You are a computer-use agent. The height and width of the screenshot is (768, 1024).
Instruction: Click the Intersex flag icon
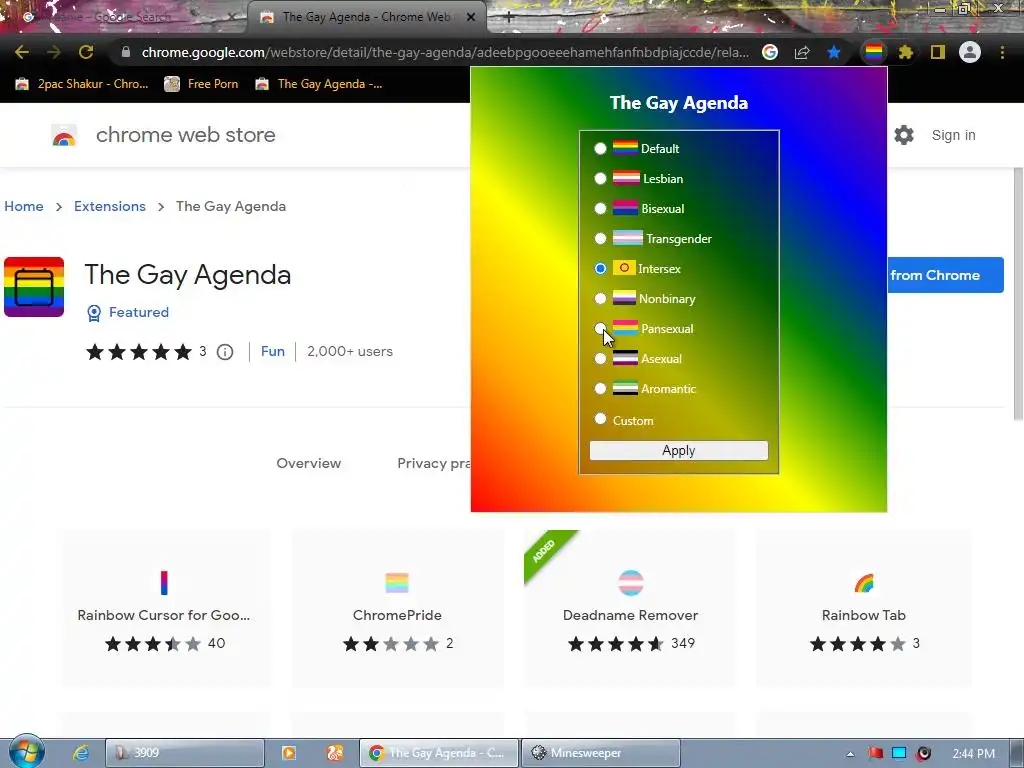(x=624, y=268)
